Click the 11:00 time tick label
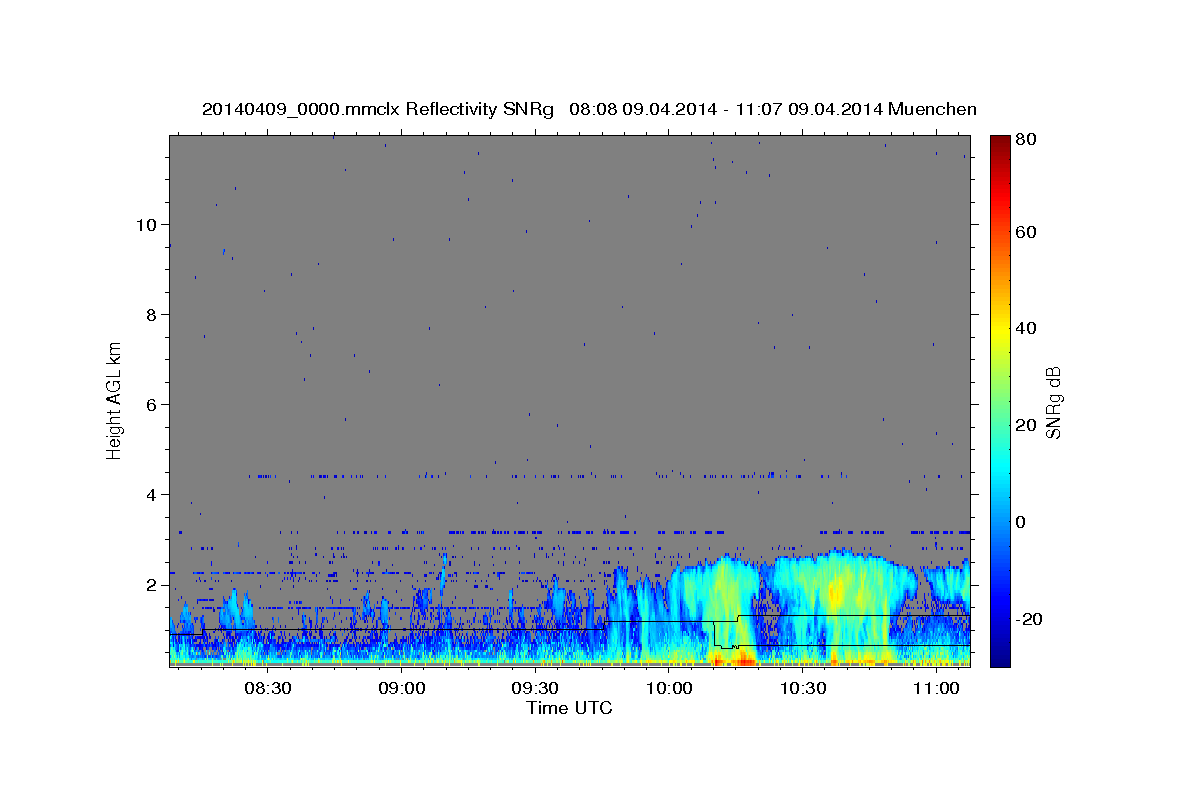This screenshot has height=800, width=1200. click(936, 689)
